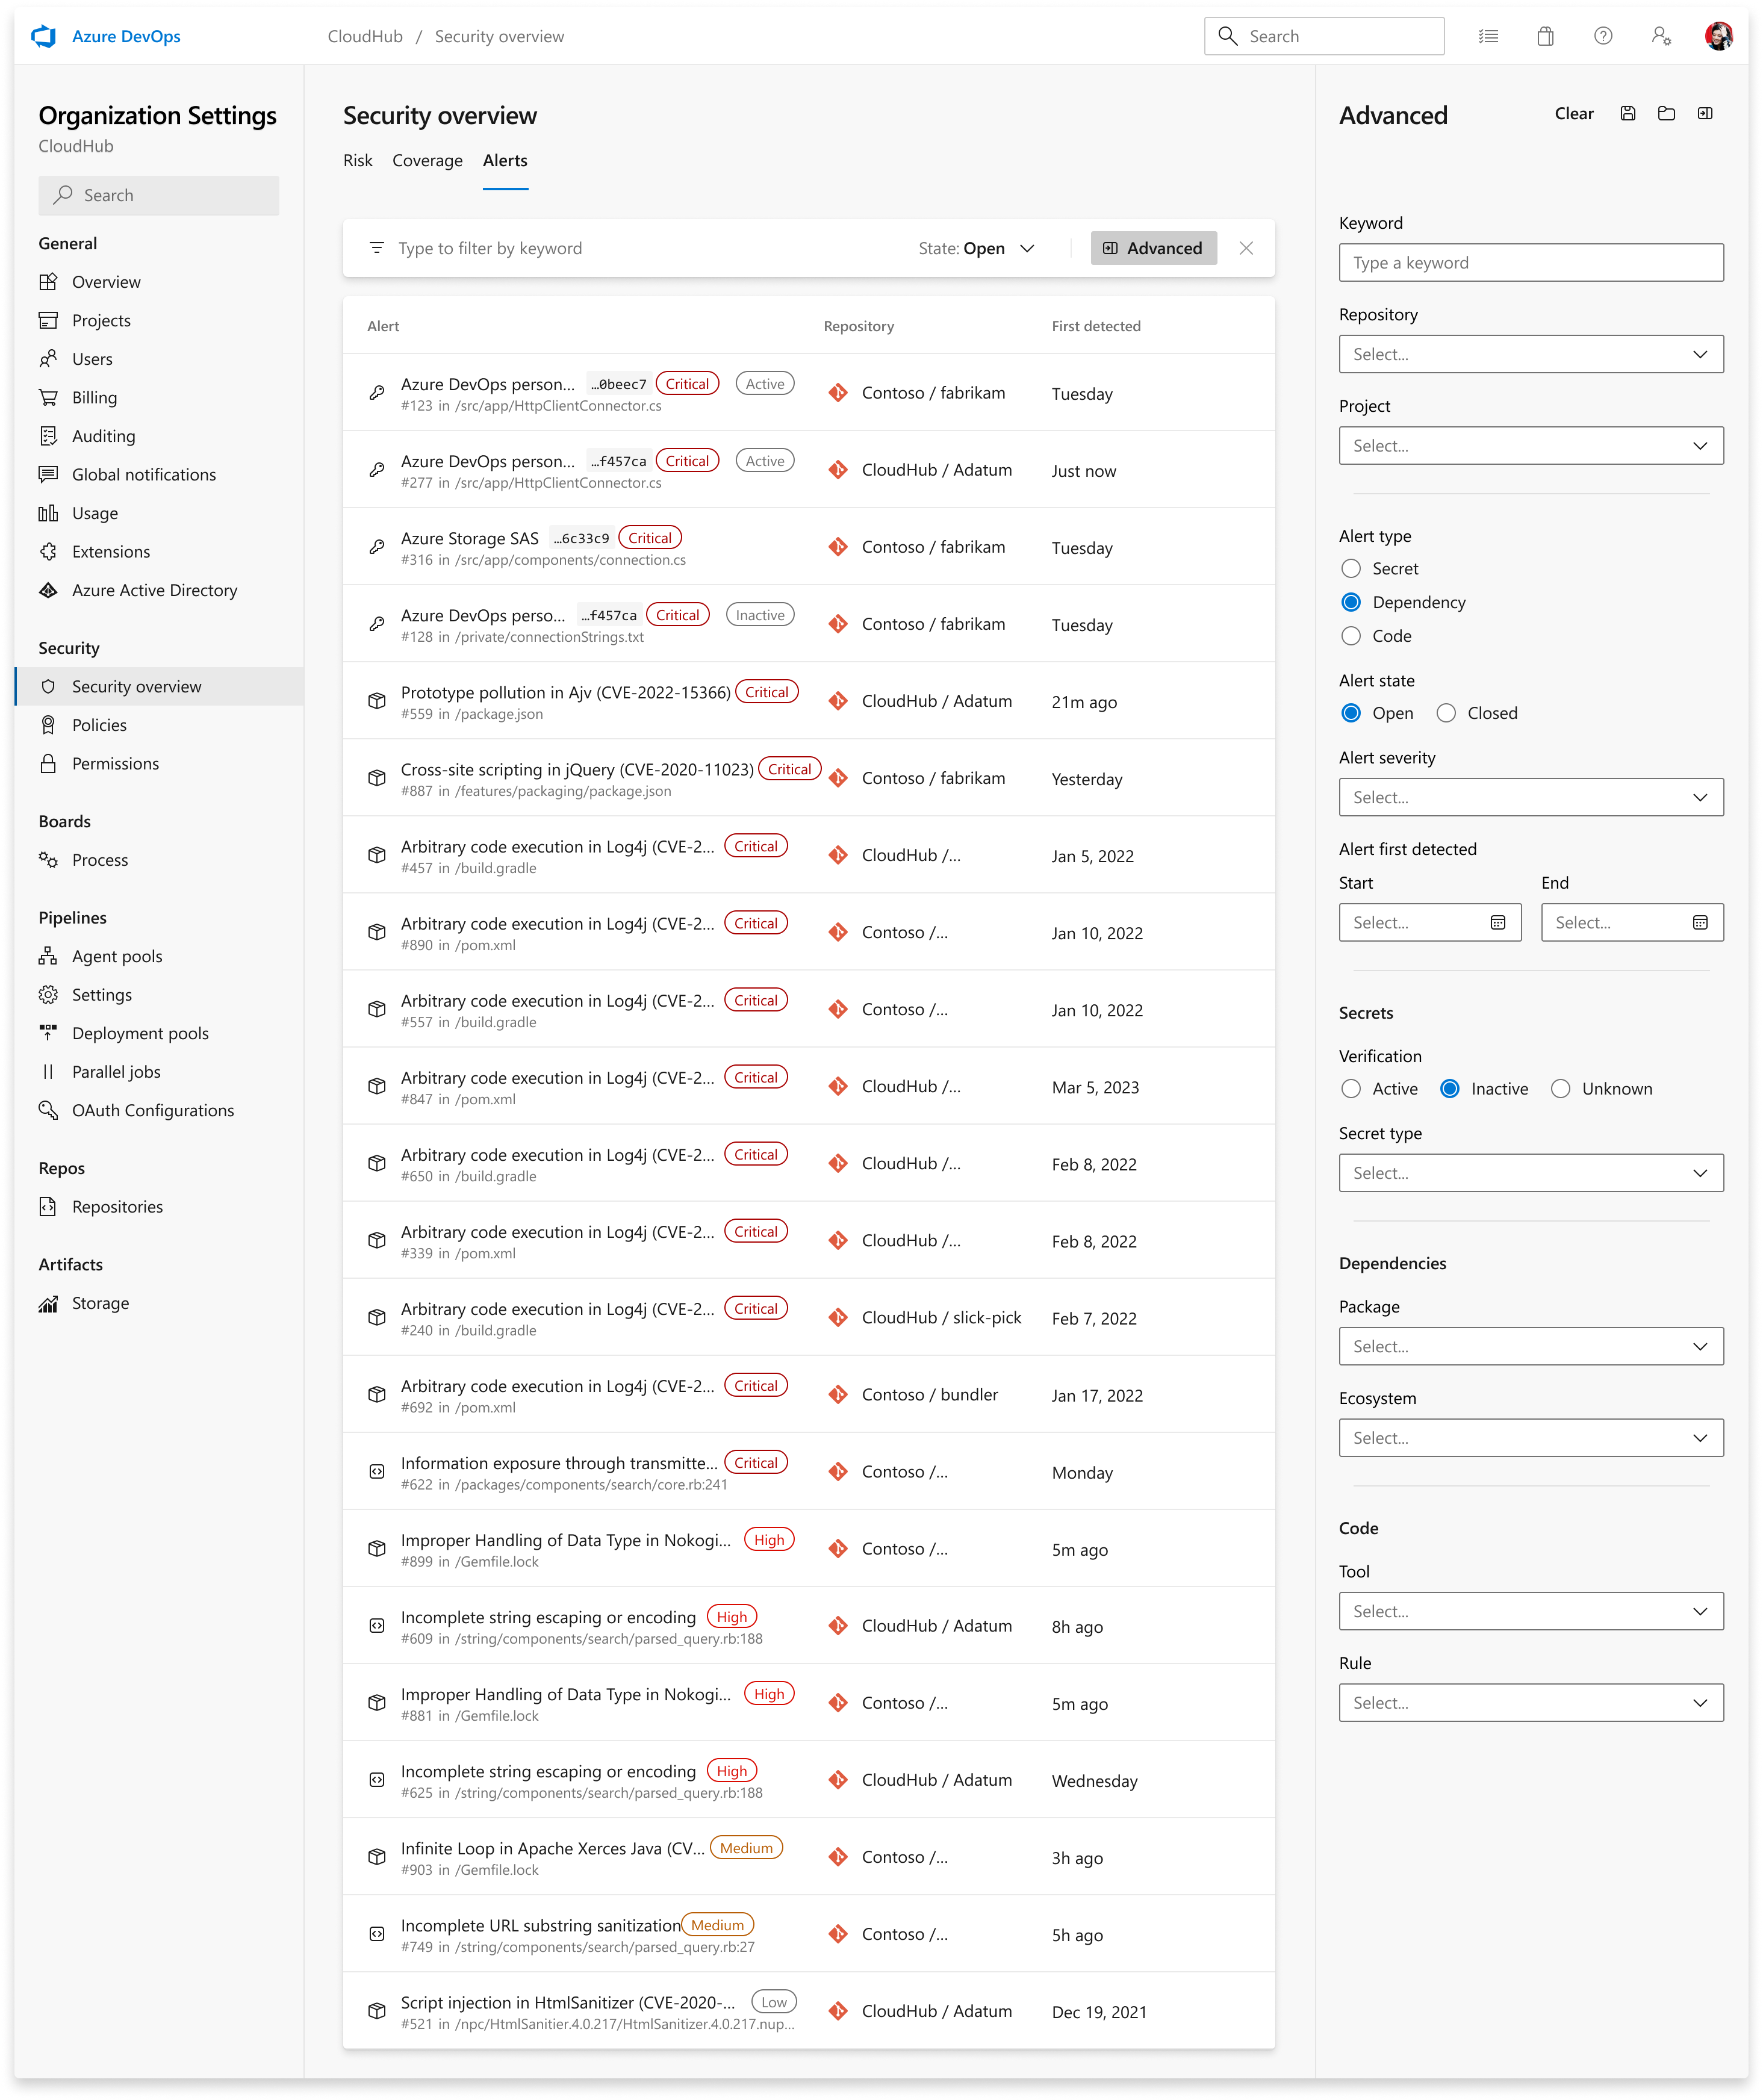Open the work items list icon in header
The height and width of the screenshot is (2100, 1763).
click(1488, 37)
